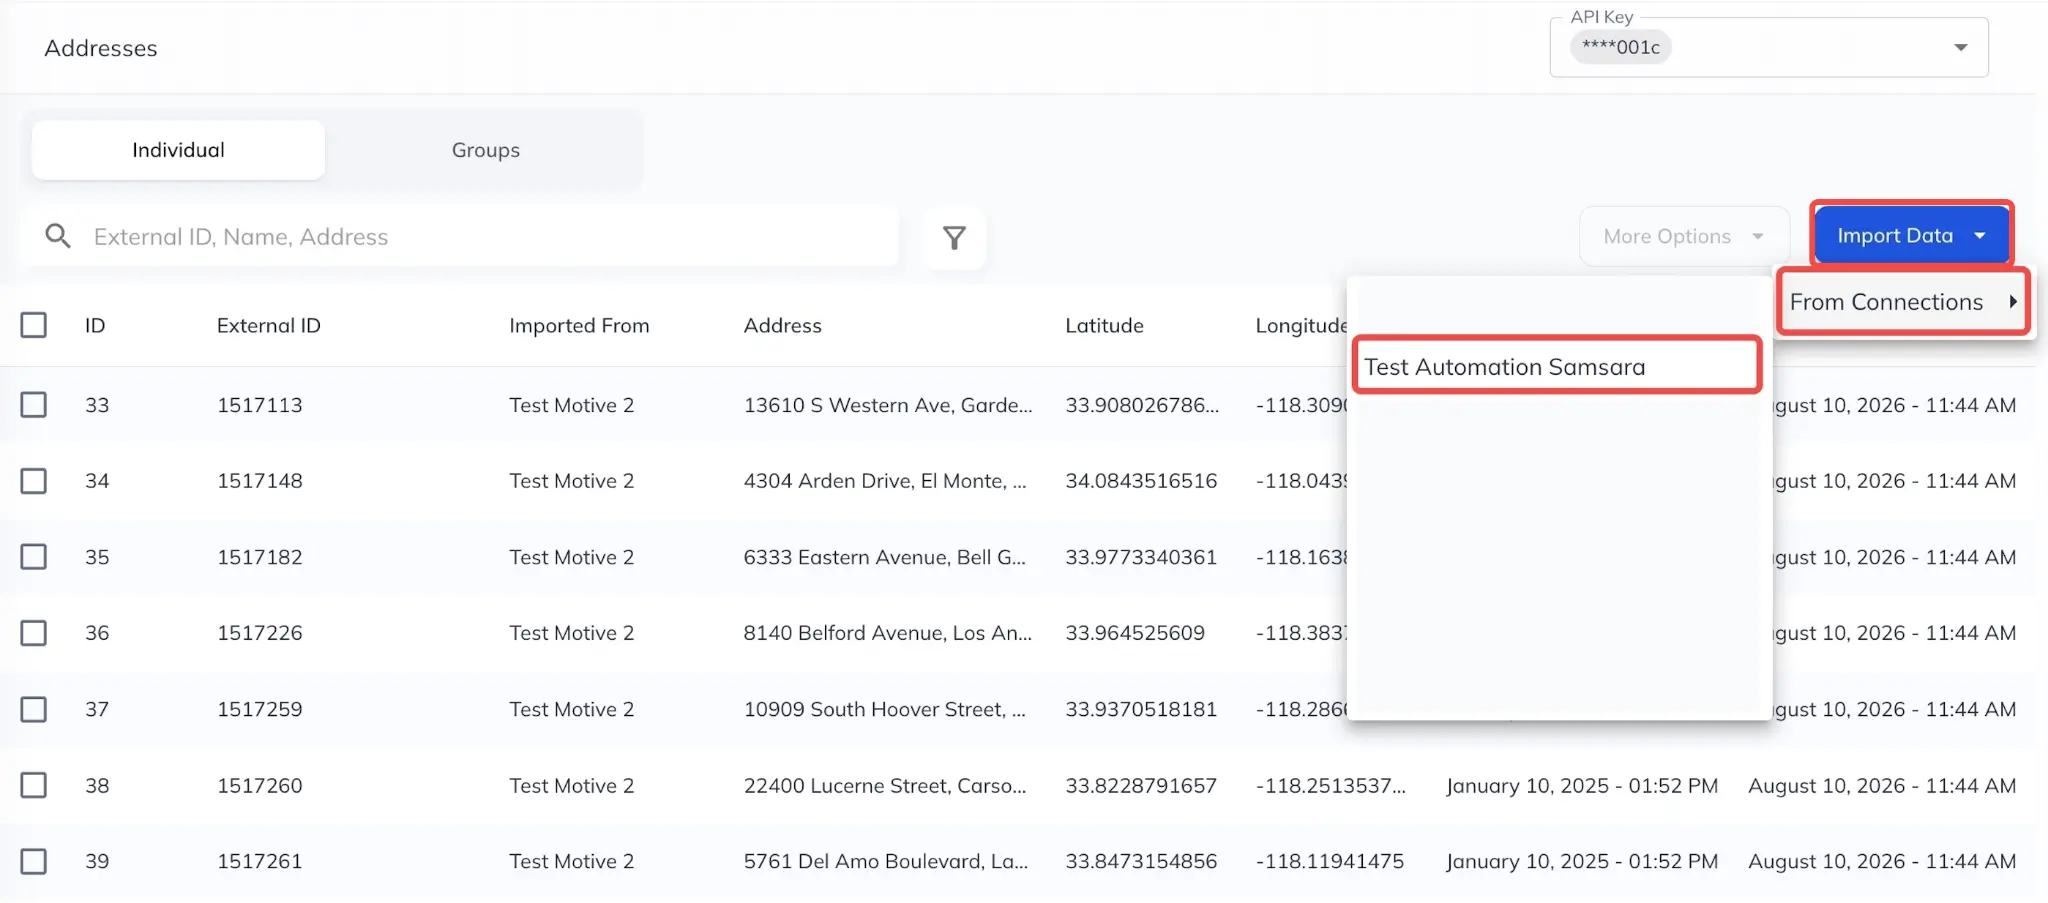Click the search magnifier icon
This screenshot has height=903, width=2048.
58,236
